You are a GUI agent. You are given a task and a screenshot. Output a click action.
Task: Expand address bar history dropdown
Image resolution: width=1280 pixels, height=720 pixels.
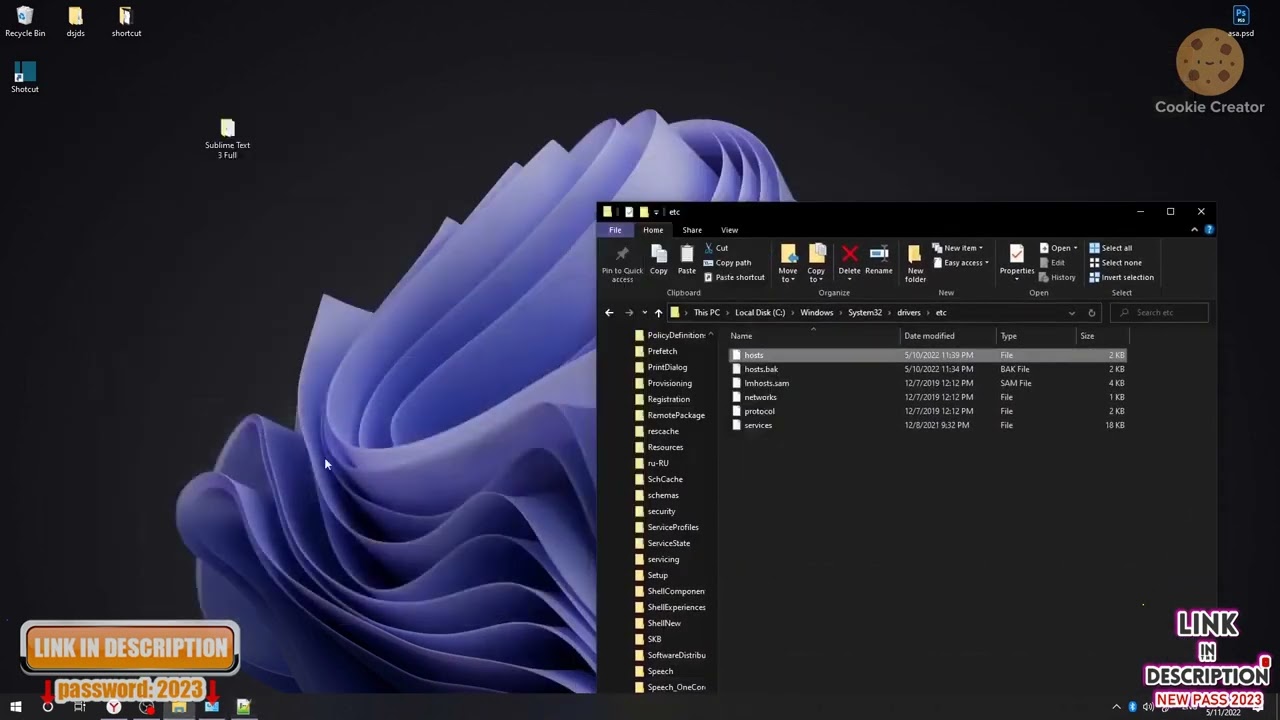pos(1072,313)
